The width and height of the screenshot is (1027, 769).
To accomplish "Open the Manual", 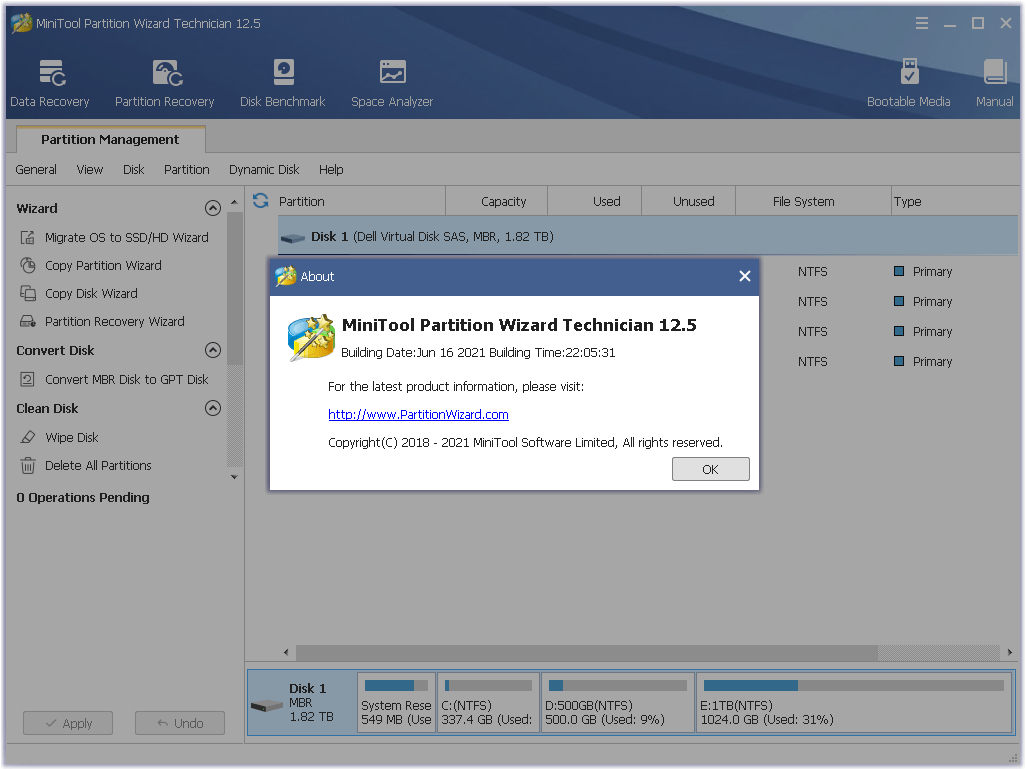I will click(994, 83).
